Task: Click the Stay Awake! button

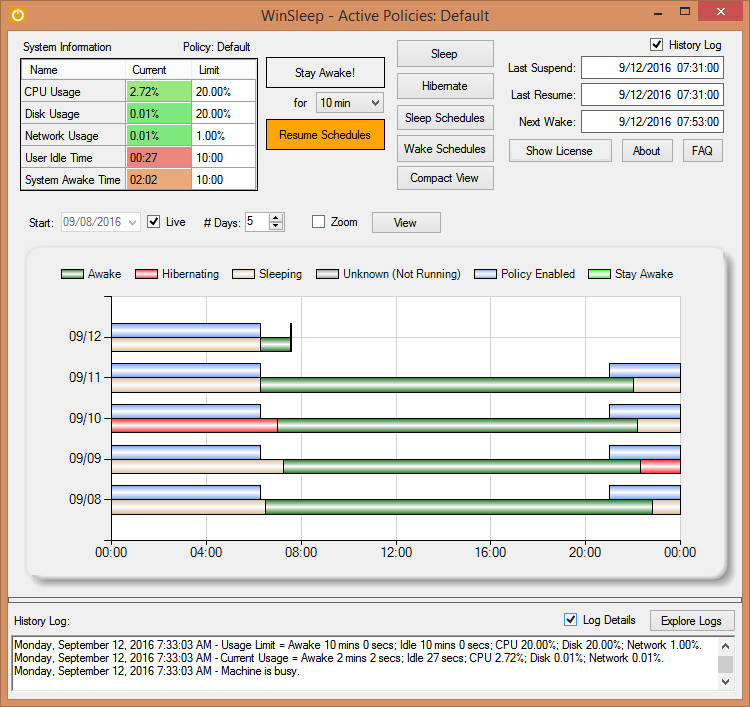Action: coord(325,73)
